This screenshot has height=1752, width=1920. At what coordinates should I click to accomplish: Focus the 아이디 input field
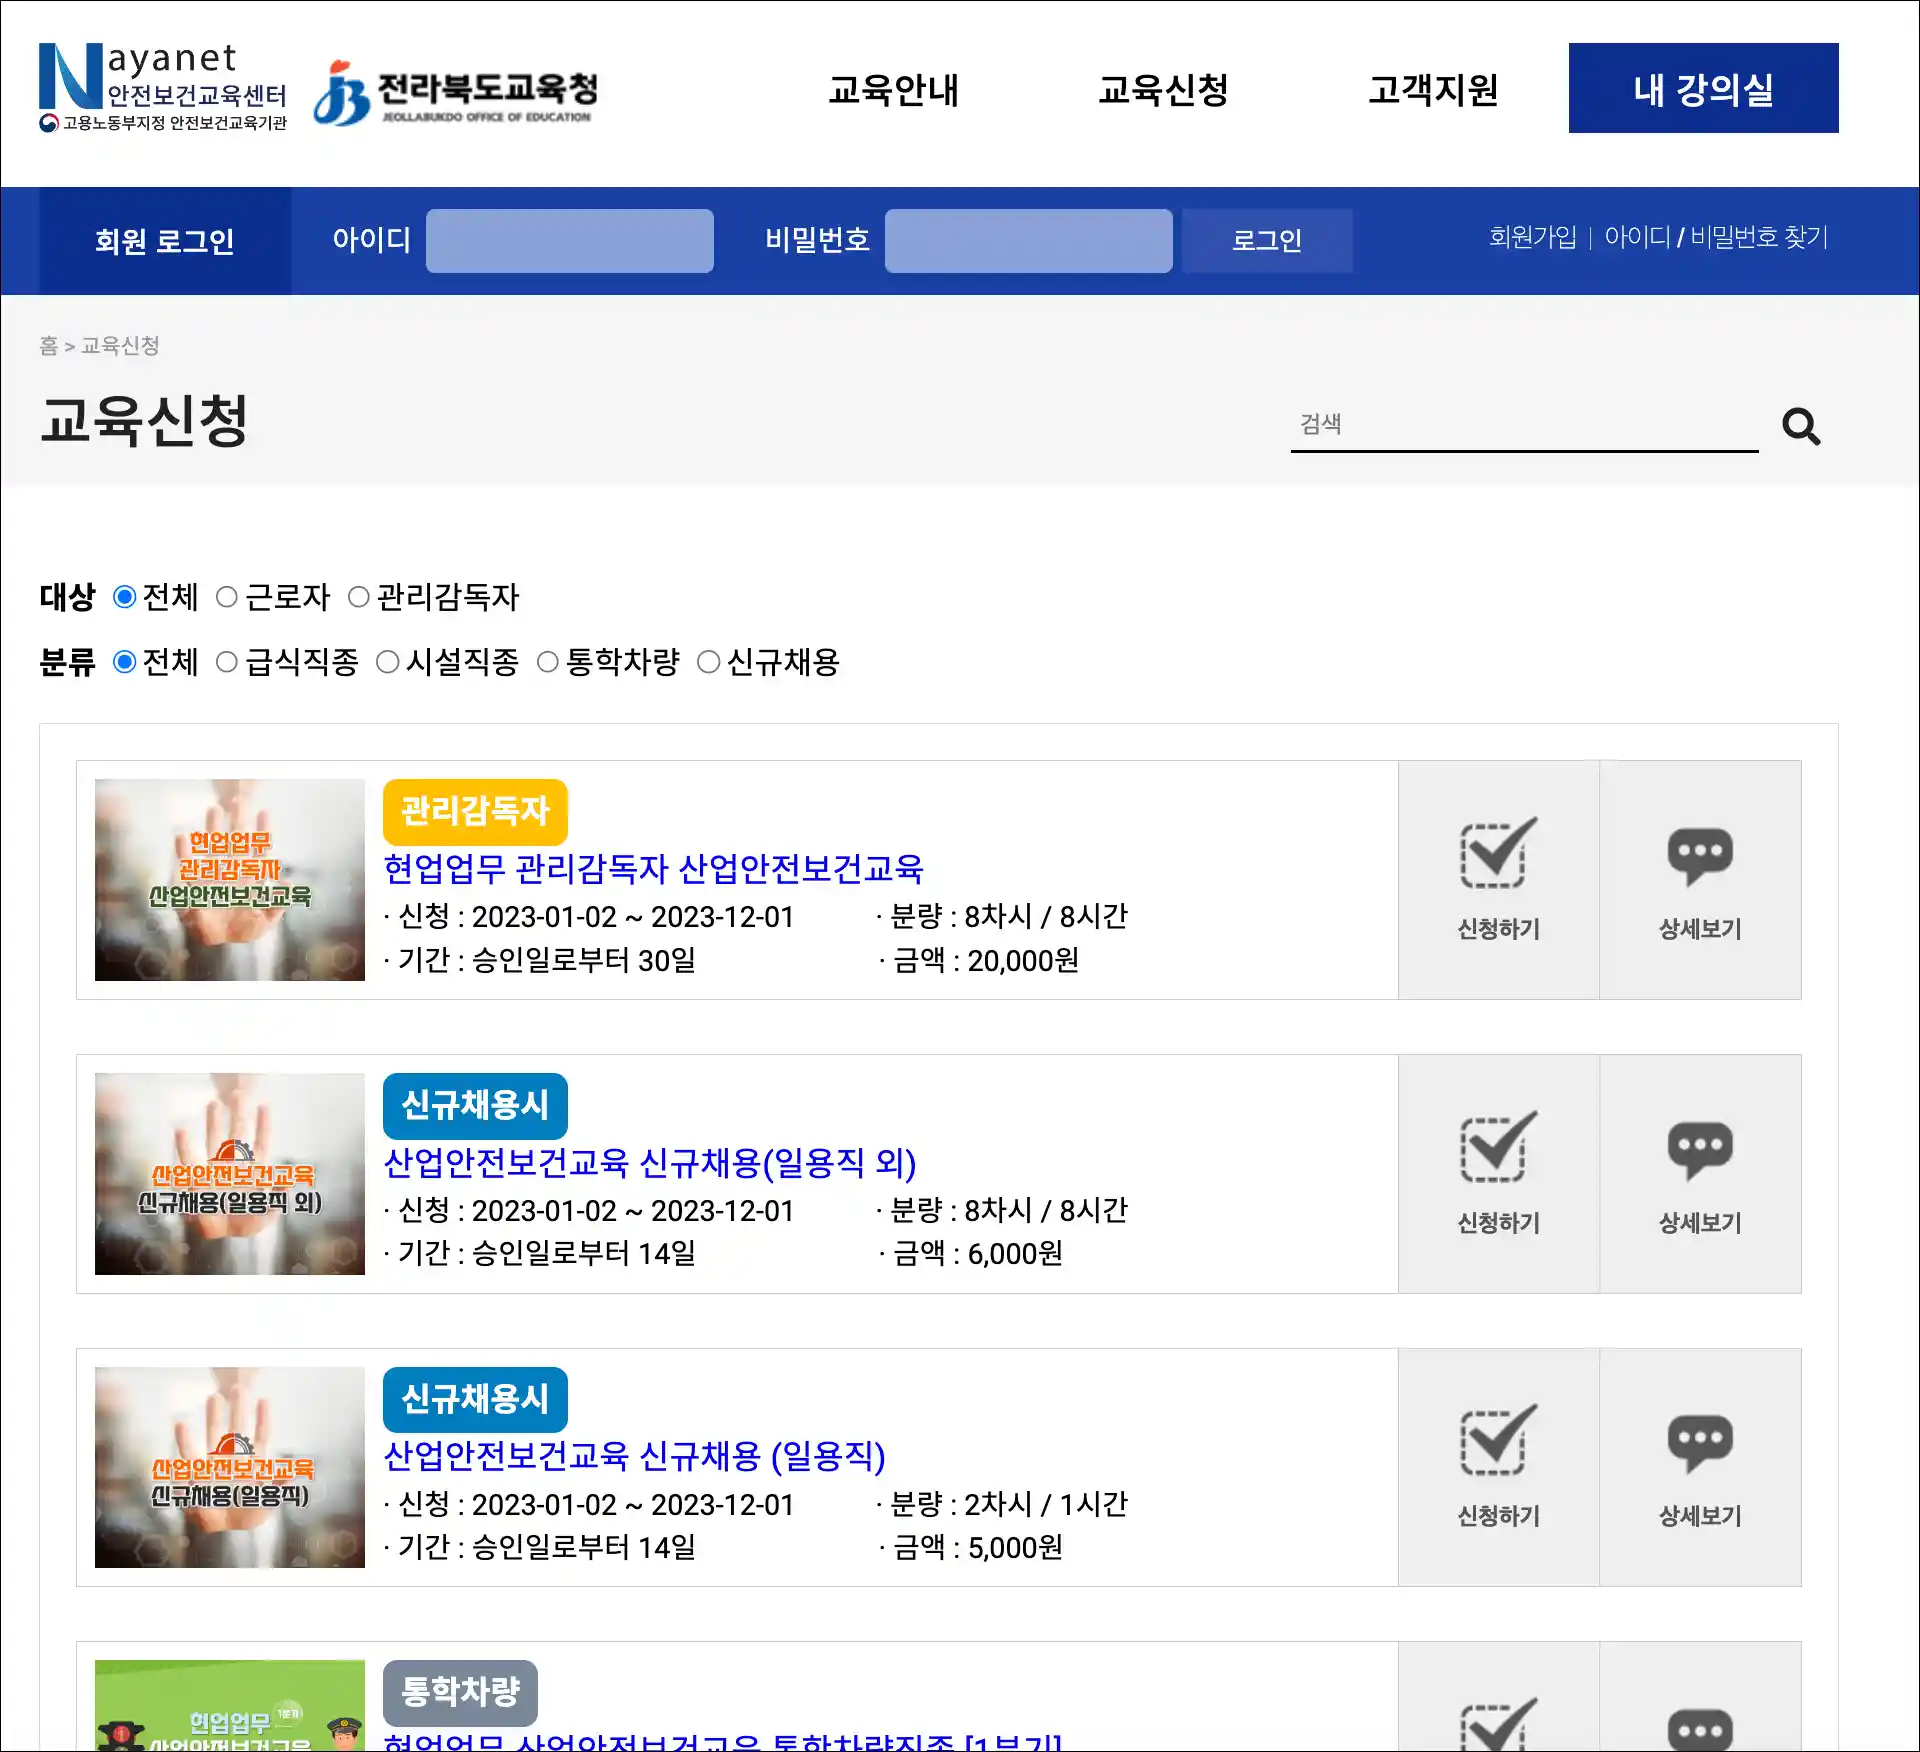(x=570, y=241)
